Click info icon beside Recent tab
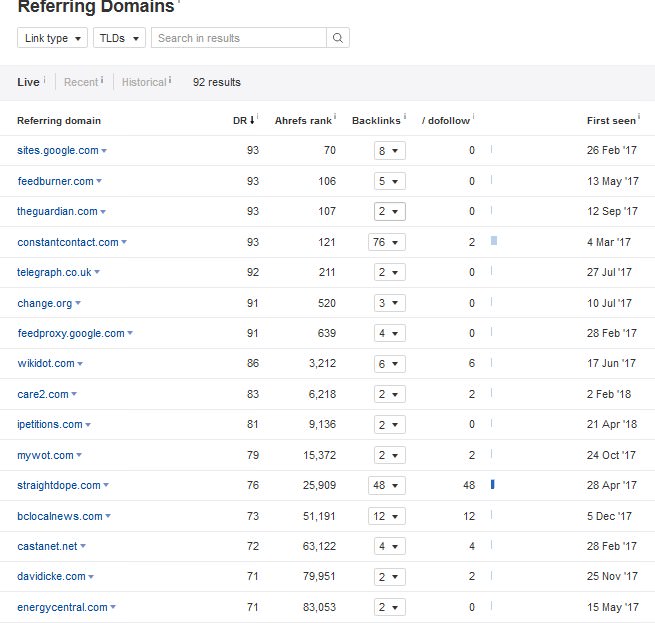The width and height of the screenshot is (655, 623). pos(102,79)
